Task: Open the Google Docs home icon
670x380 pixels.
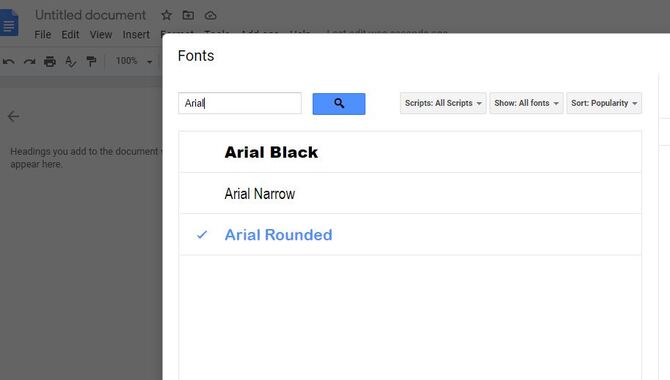Action: pos(9,22)
